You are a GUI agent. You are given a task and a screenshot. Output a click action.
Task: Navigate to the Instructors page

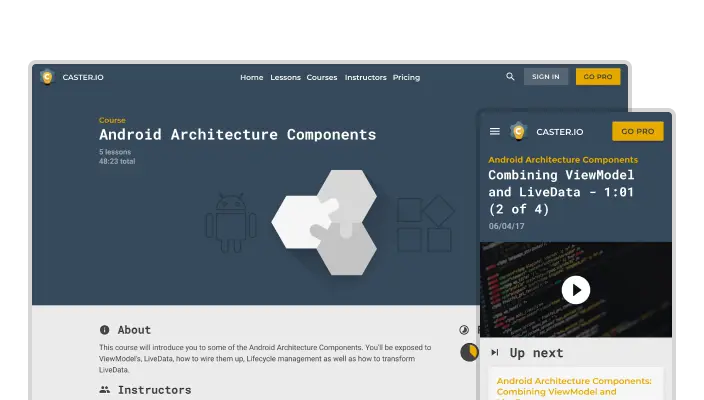[x=365, y=77]
